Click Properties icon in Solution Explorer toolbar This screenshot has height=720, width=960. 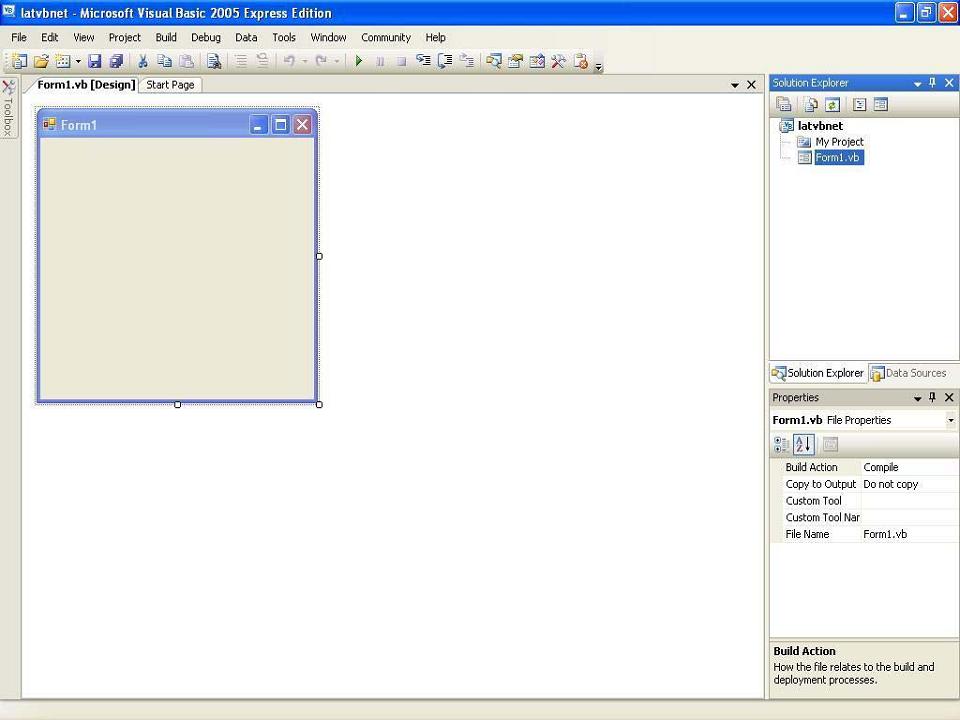point(784,105)
